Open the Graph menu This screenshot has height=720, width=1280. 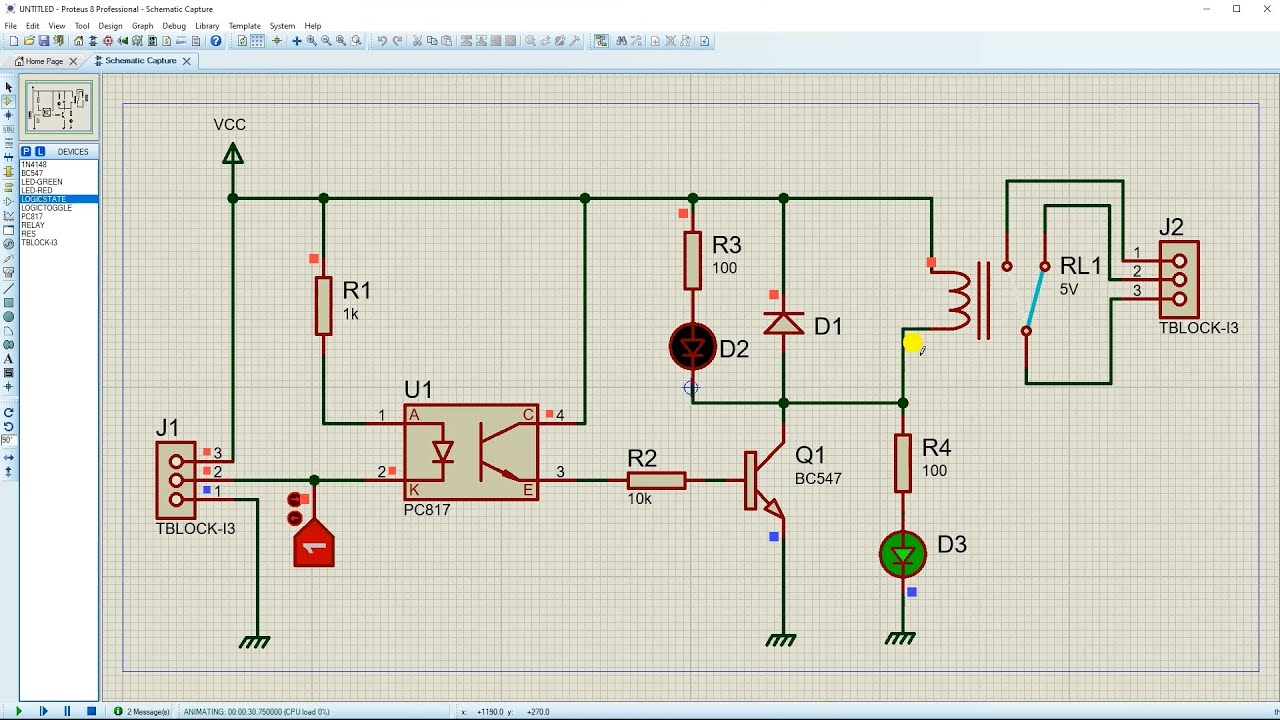click(x=142, y=26)
